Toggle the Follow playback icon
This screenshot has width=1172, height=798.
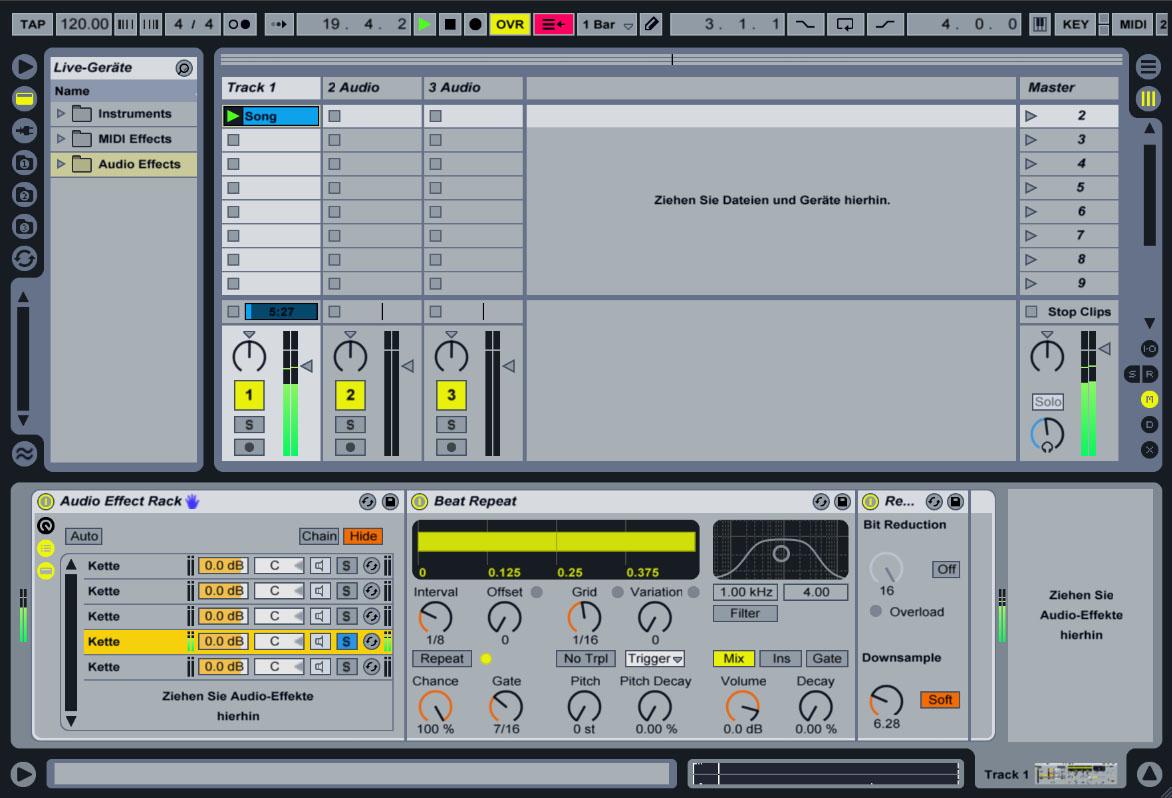coord(279,24)
